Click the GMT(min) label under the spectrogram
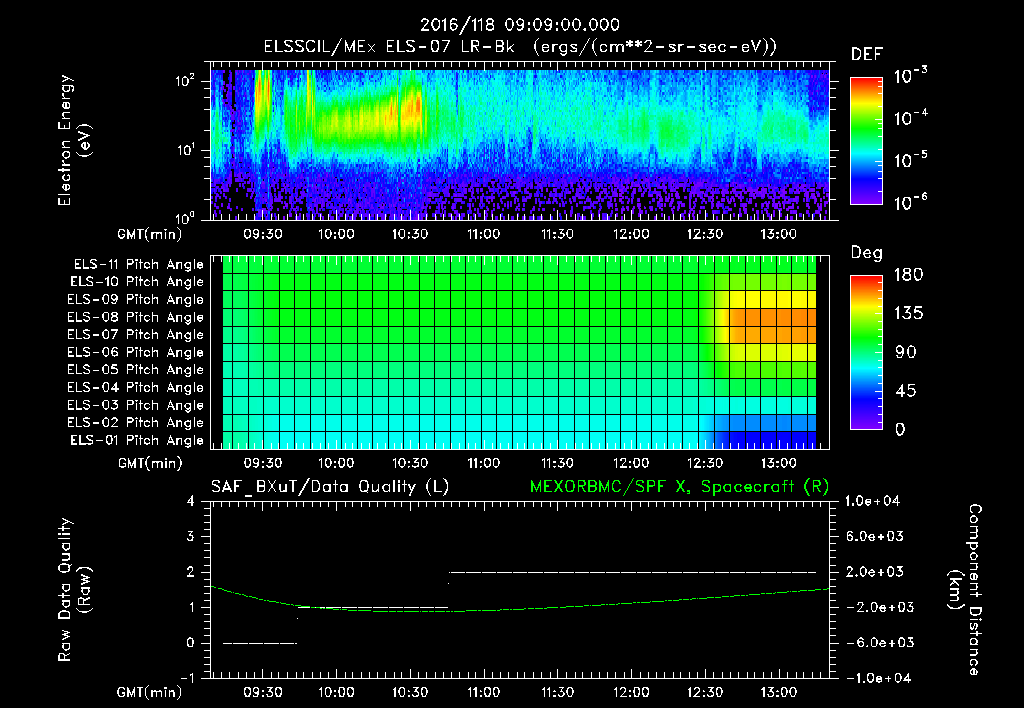Image resolution: width=1024 pixels, height=708 pixels. 149,234
